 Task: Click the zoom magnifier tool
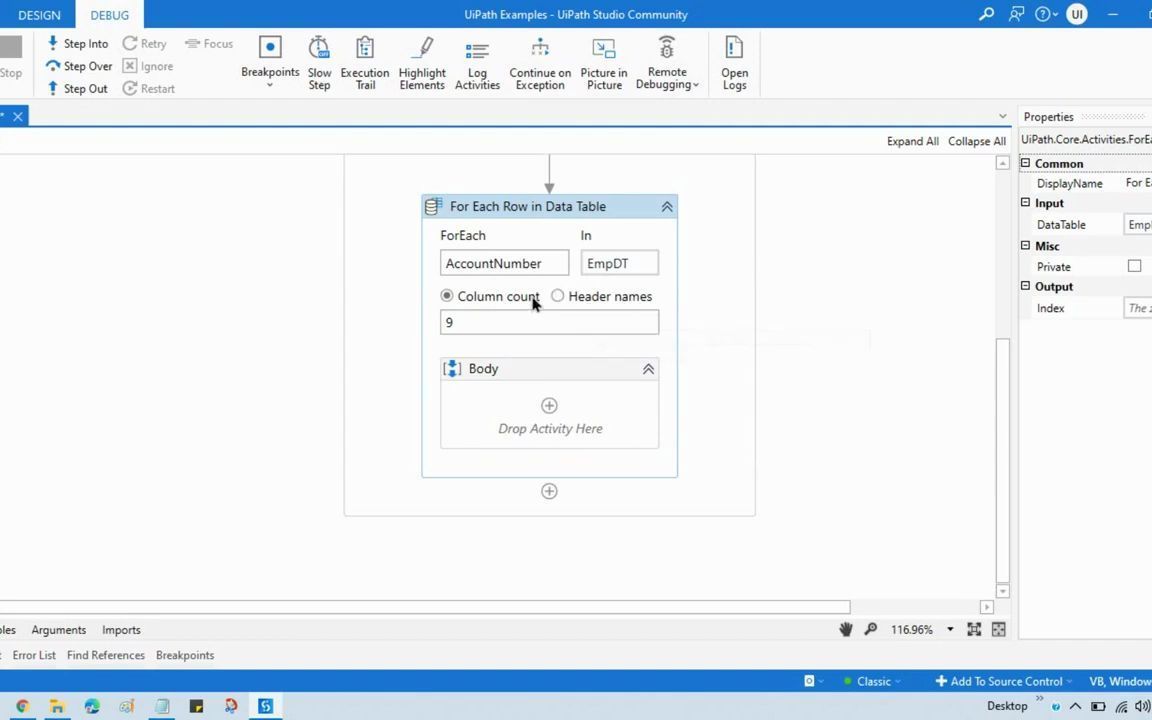click(x=871, y=629)
